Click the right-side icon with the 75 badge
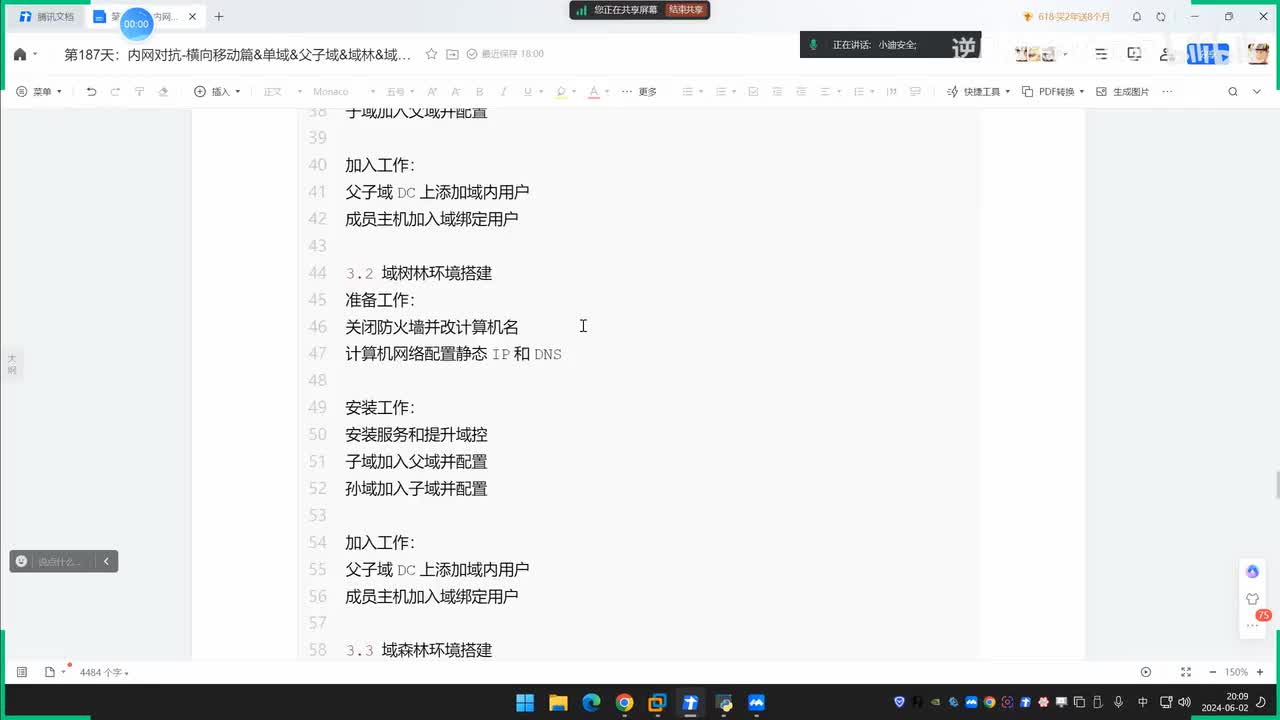The height and width of the screenshot is (720, 1280). point(1253,599)
